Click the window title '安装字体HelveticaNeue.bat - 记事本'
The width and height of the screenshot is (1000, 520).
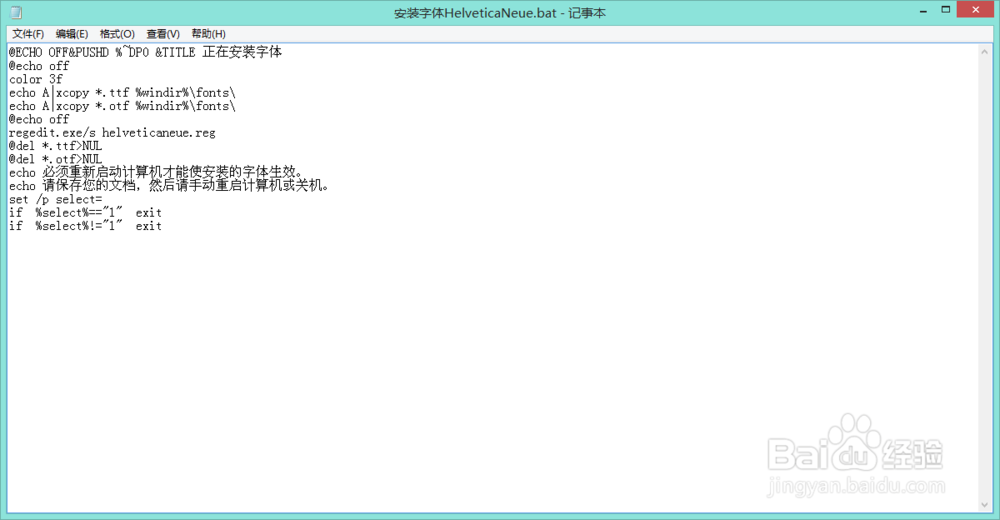499,13
